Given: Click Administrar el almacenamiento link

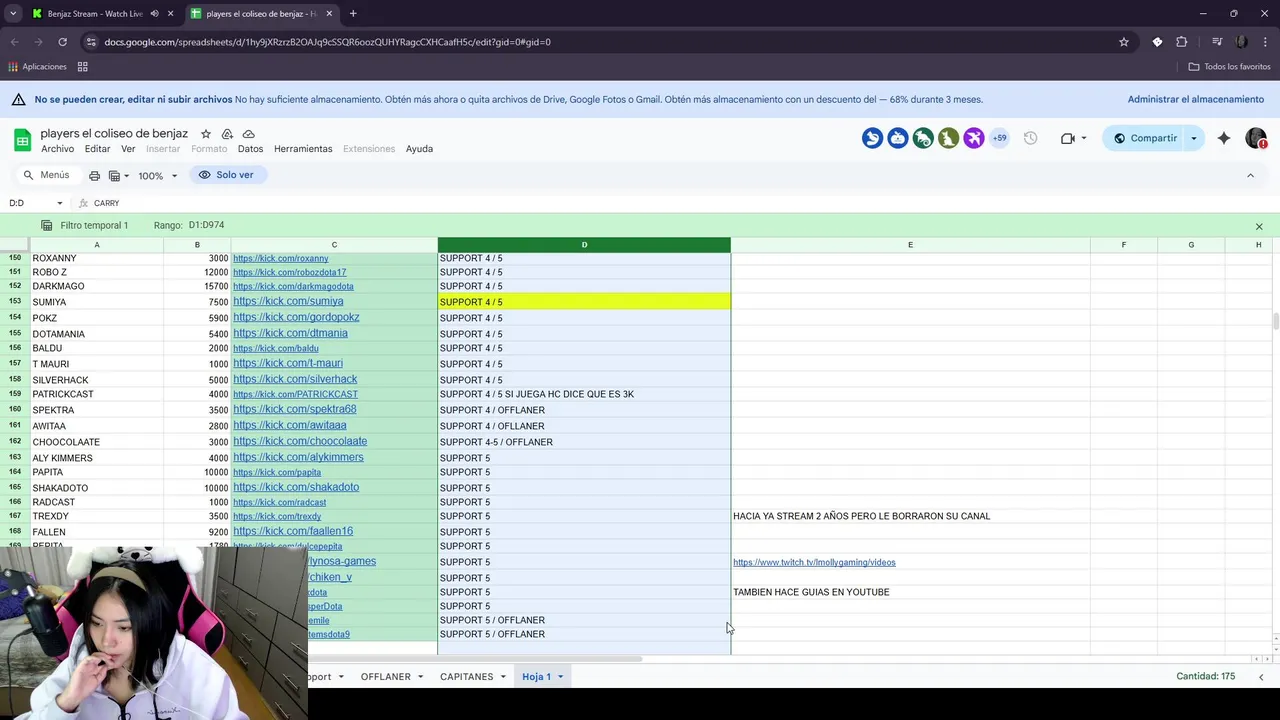Looking at the screenshot, I should [x=1196, y=100].
